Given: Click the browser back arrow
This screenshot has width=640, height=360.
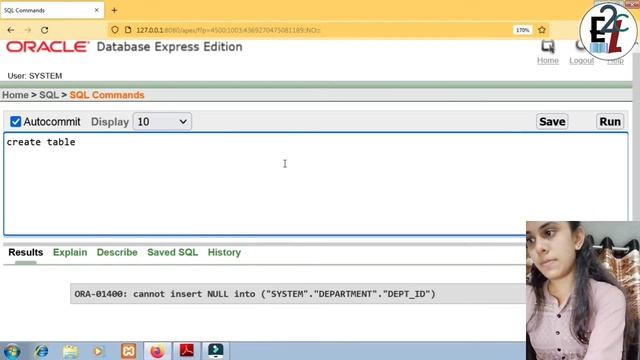Looking at the screenshot, I should click(11, 30).
